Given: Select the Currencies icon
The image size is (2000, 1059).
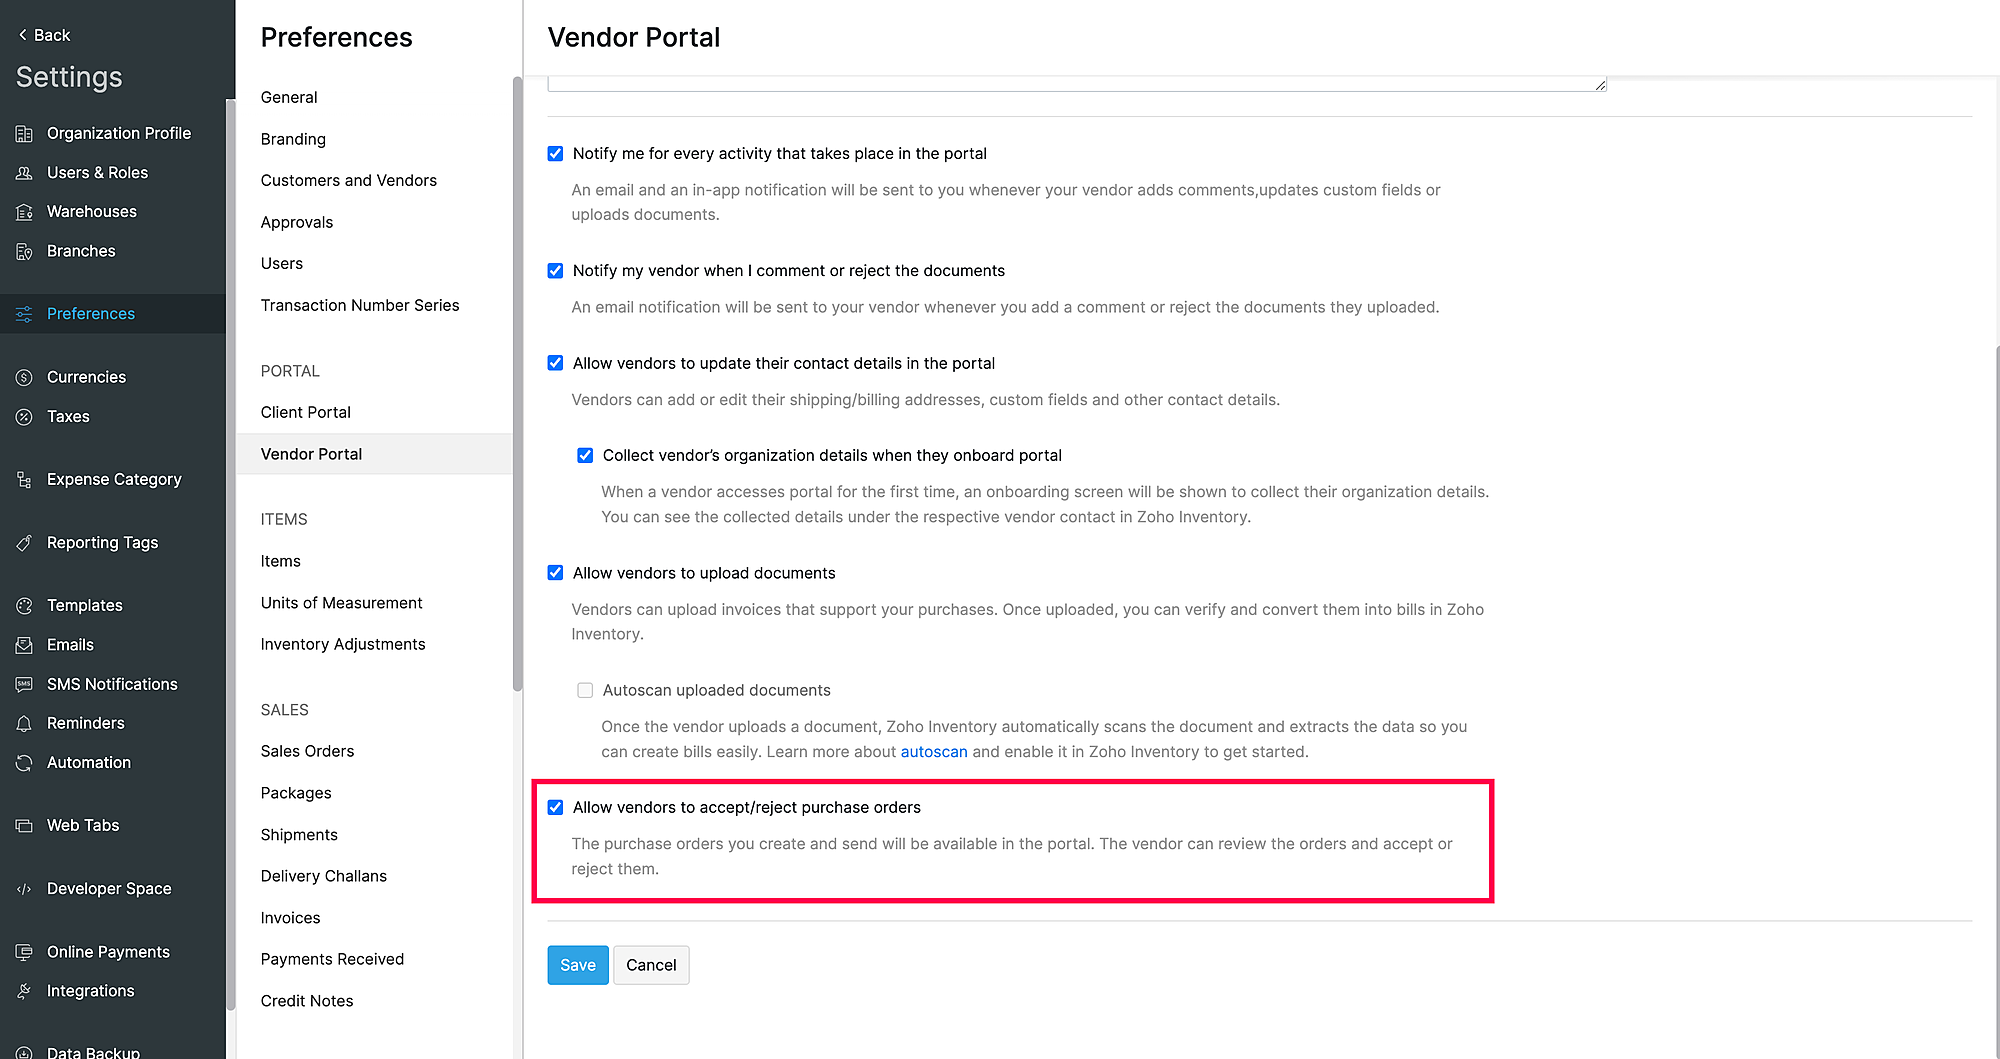Looking at the screenshot, I should pyautogui.click(x=24, y=377).
